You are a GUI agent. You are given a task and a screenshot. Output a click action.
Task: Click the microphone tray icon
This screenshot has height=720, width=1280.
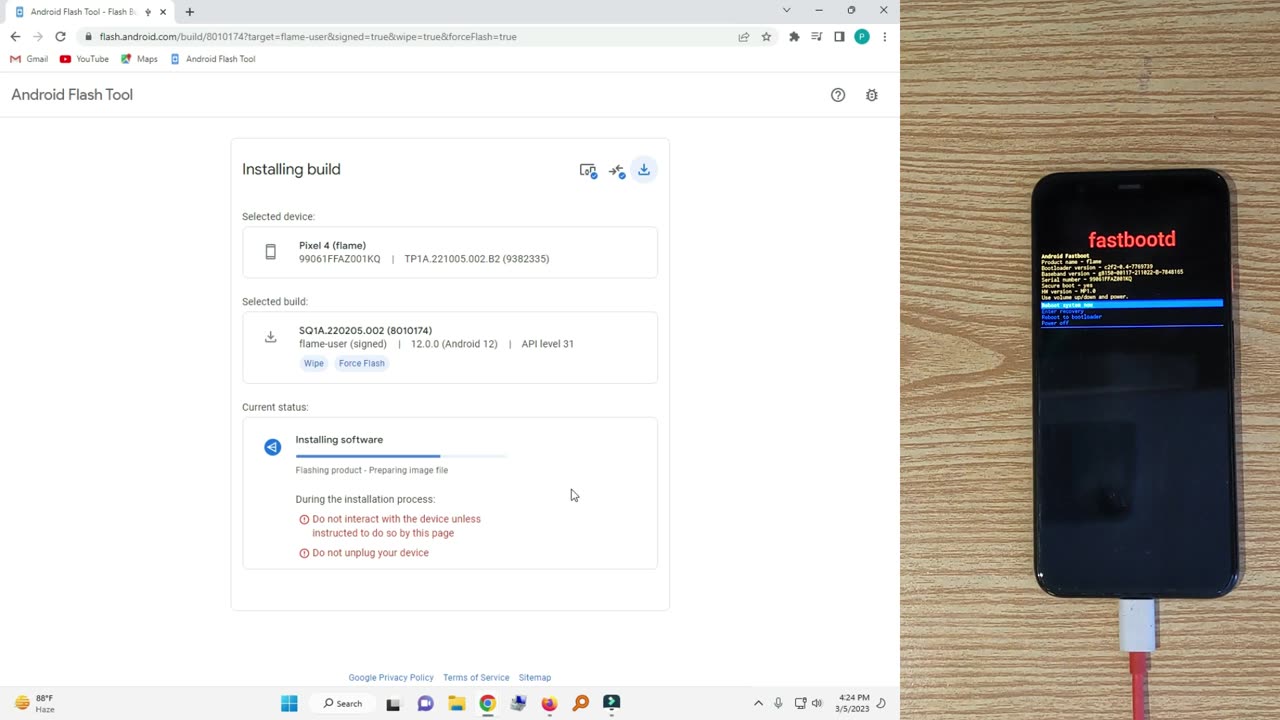click(x=778, y=703)
